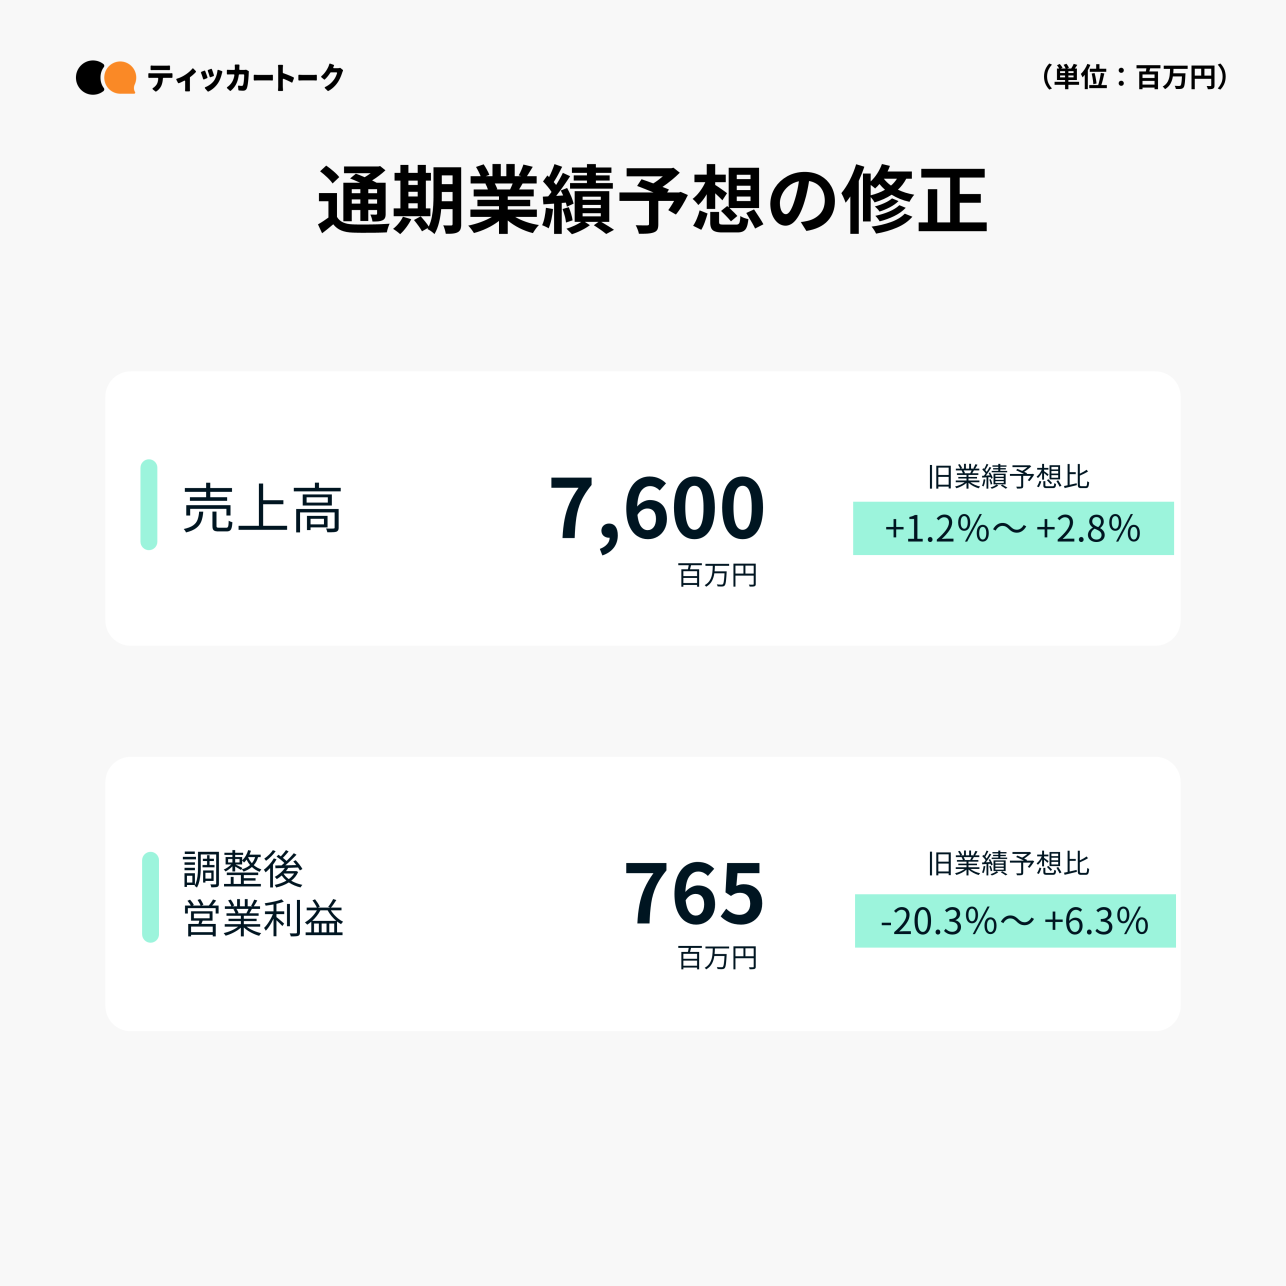This screenshot has width=1286, height=1286.
Task: Click the black circle in the logo
Action: pyautogui.click(x=89, y=78)
